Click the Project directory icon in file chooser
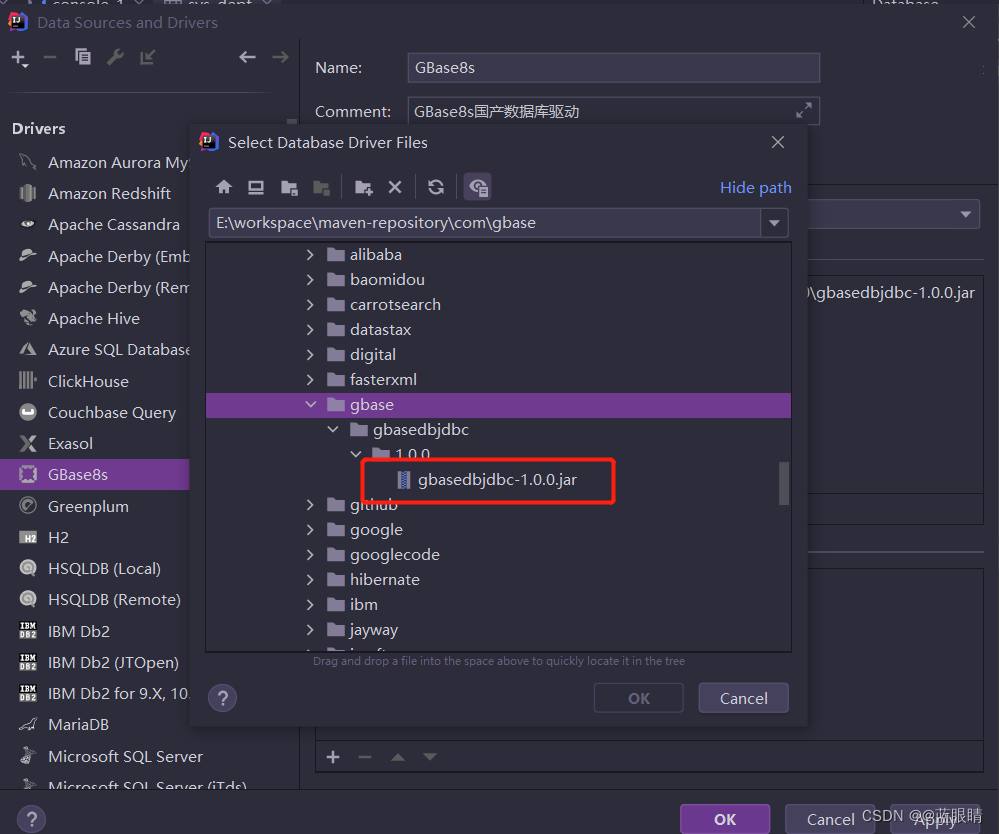 [289, 187]
